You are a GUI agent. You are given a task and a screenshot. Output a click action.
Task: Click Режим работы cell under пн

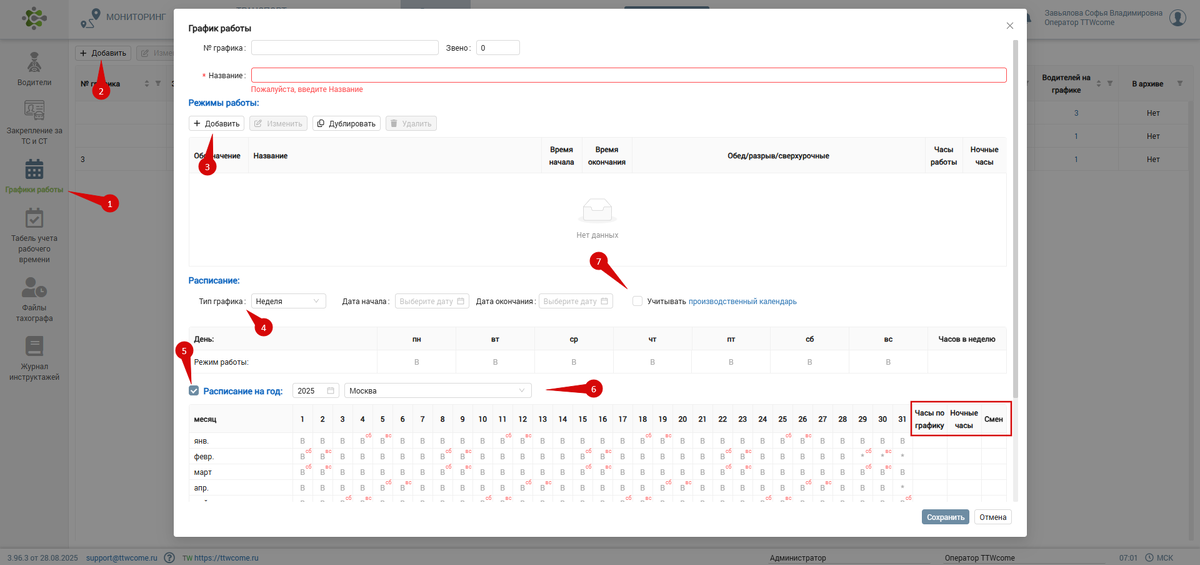tap(417, 362)
